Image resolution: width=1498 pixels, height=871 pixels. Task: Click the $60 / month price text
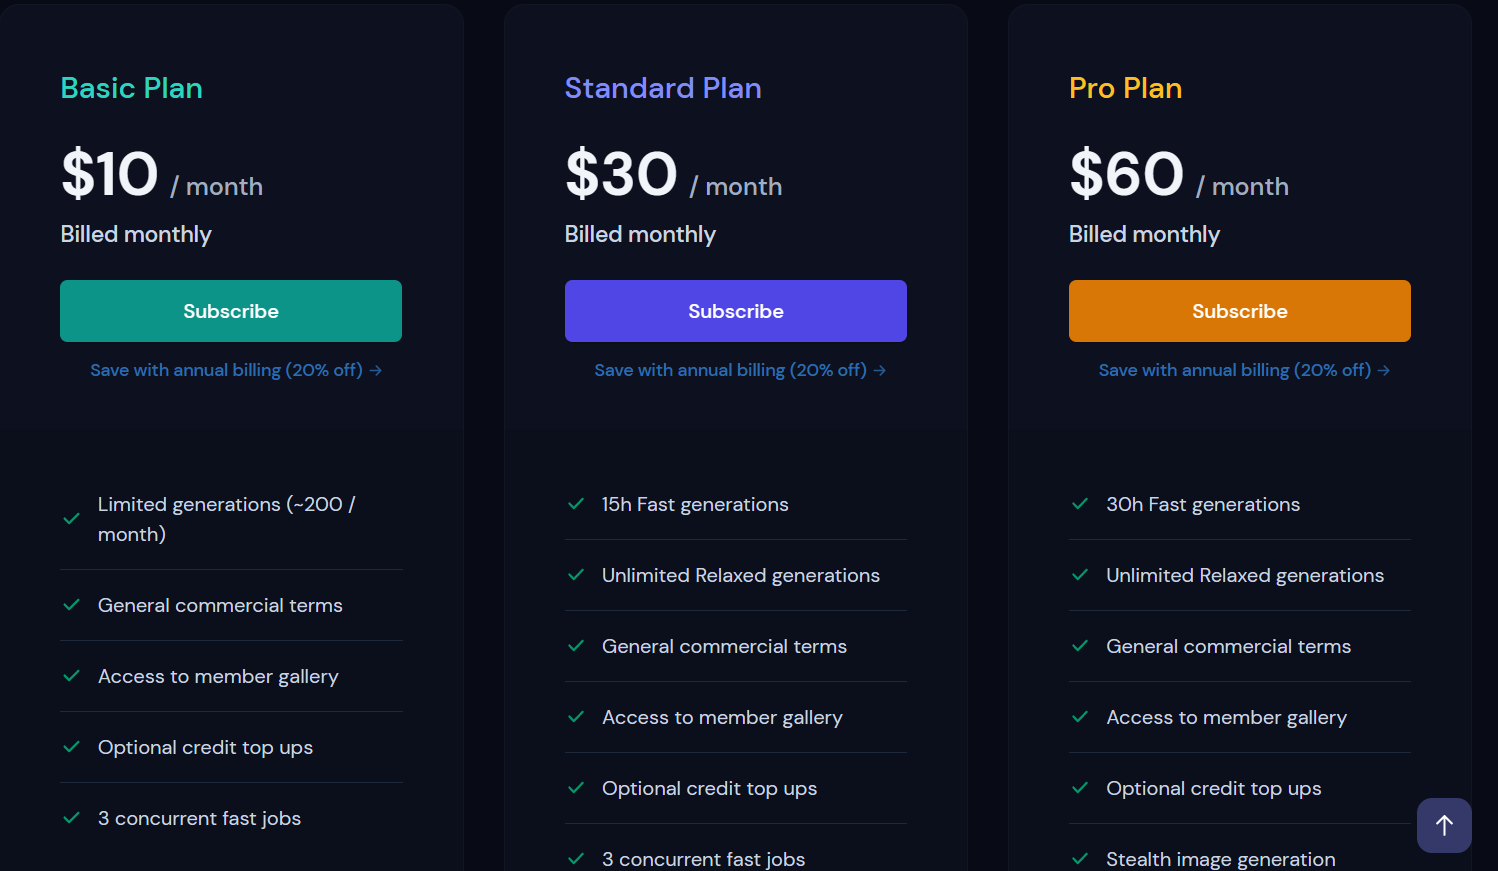click(x=1177, y=175)
